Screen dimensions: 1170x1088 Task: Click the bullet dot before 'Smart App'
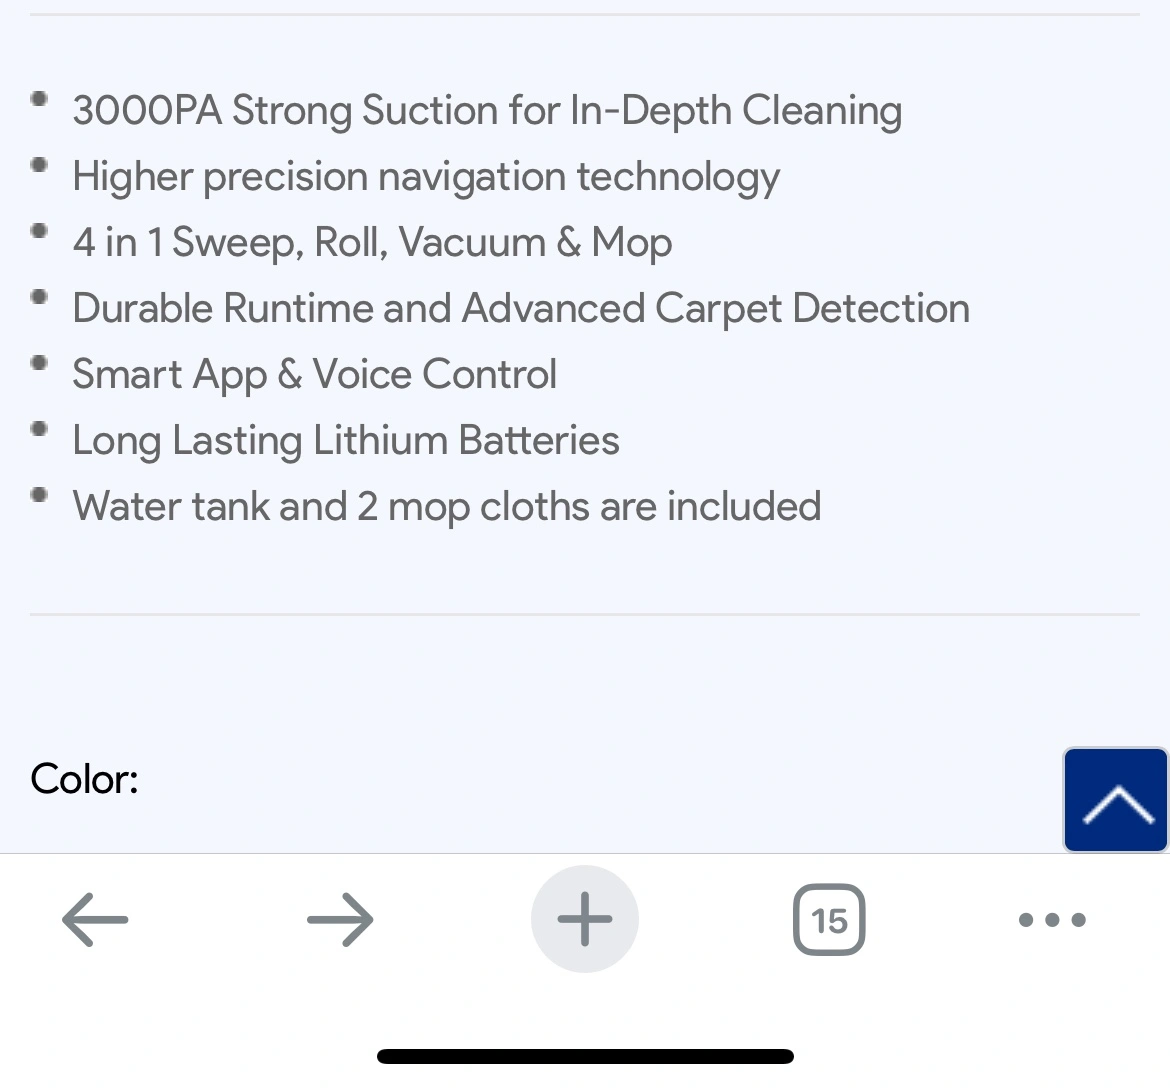[x=40, y=362]
